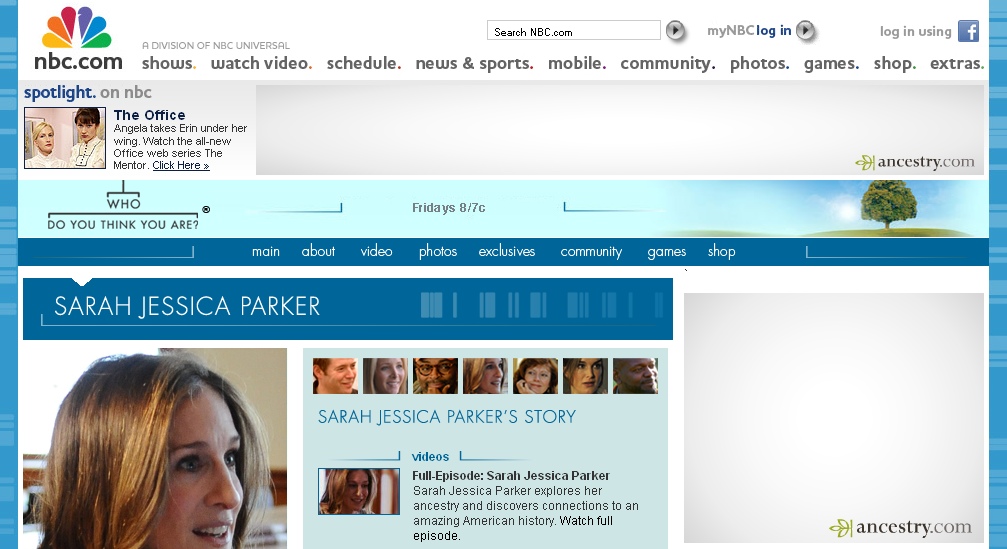Select the sixth celebrity thumbnail, brunette woman
The image size is (1007, 549).
click(x=586, y=376)
